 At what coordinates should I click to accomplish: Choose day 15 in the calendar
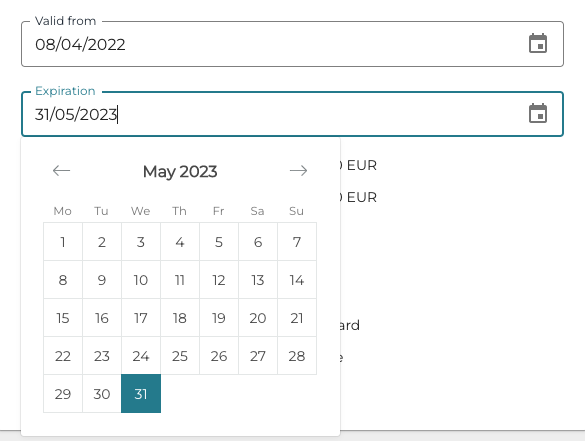63,318
